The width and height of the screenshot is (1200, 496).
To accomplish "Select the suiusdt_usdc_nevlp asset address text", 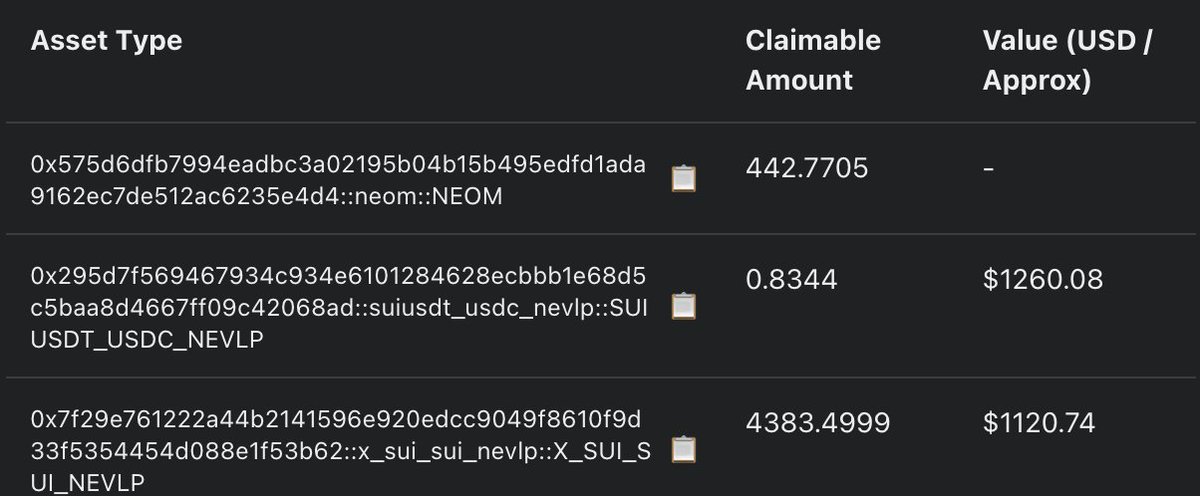I will (339, 306).
